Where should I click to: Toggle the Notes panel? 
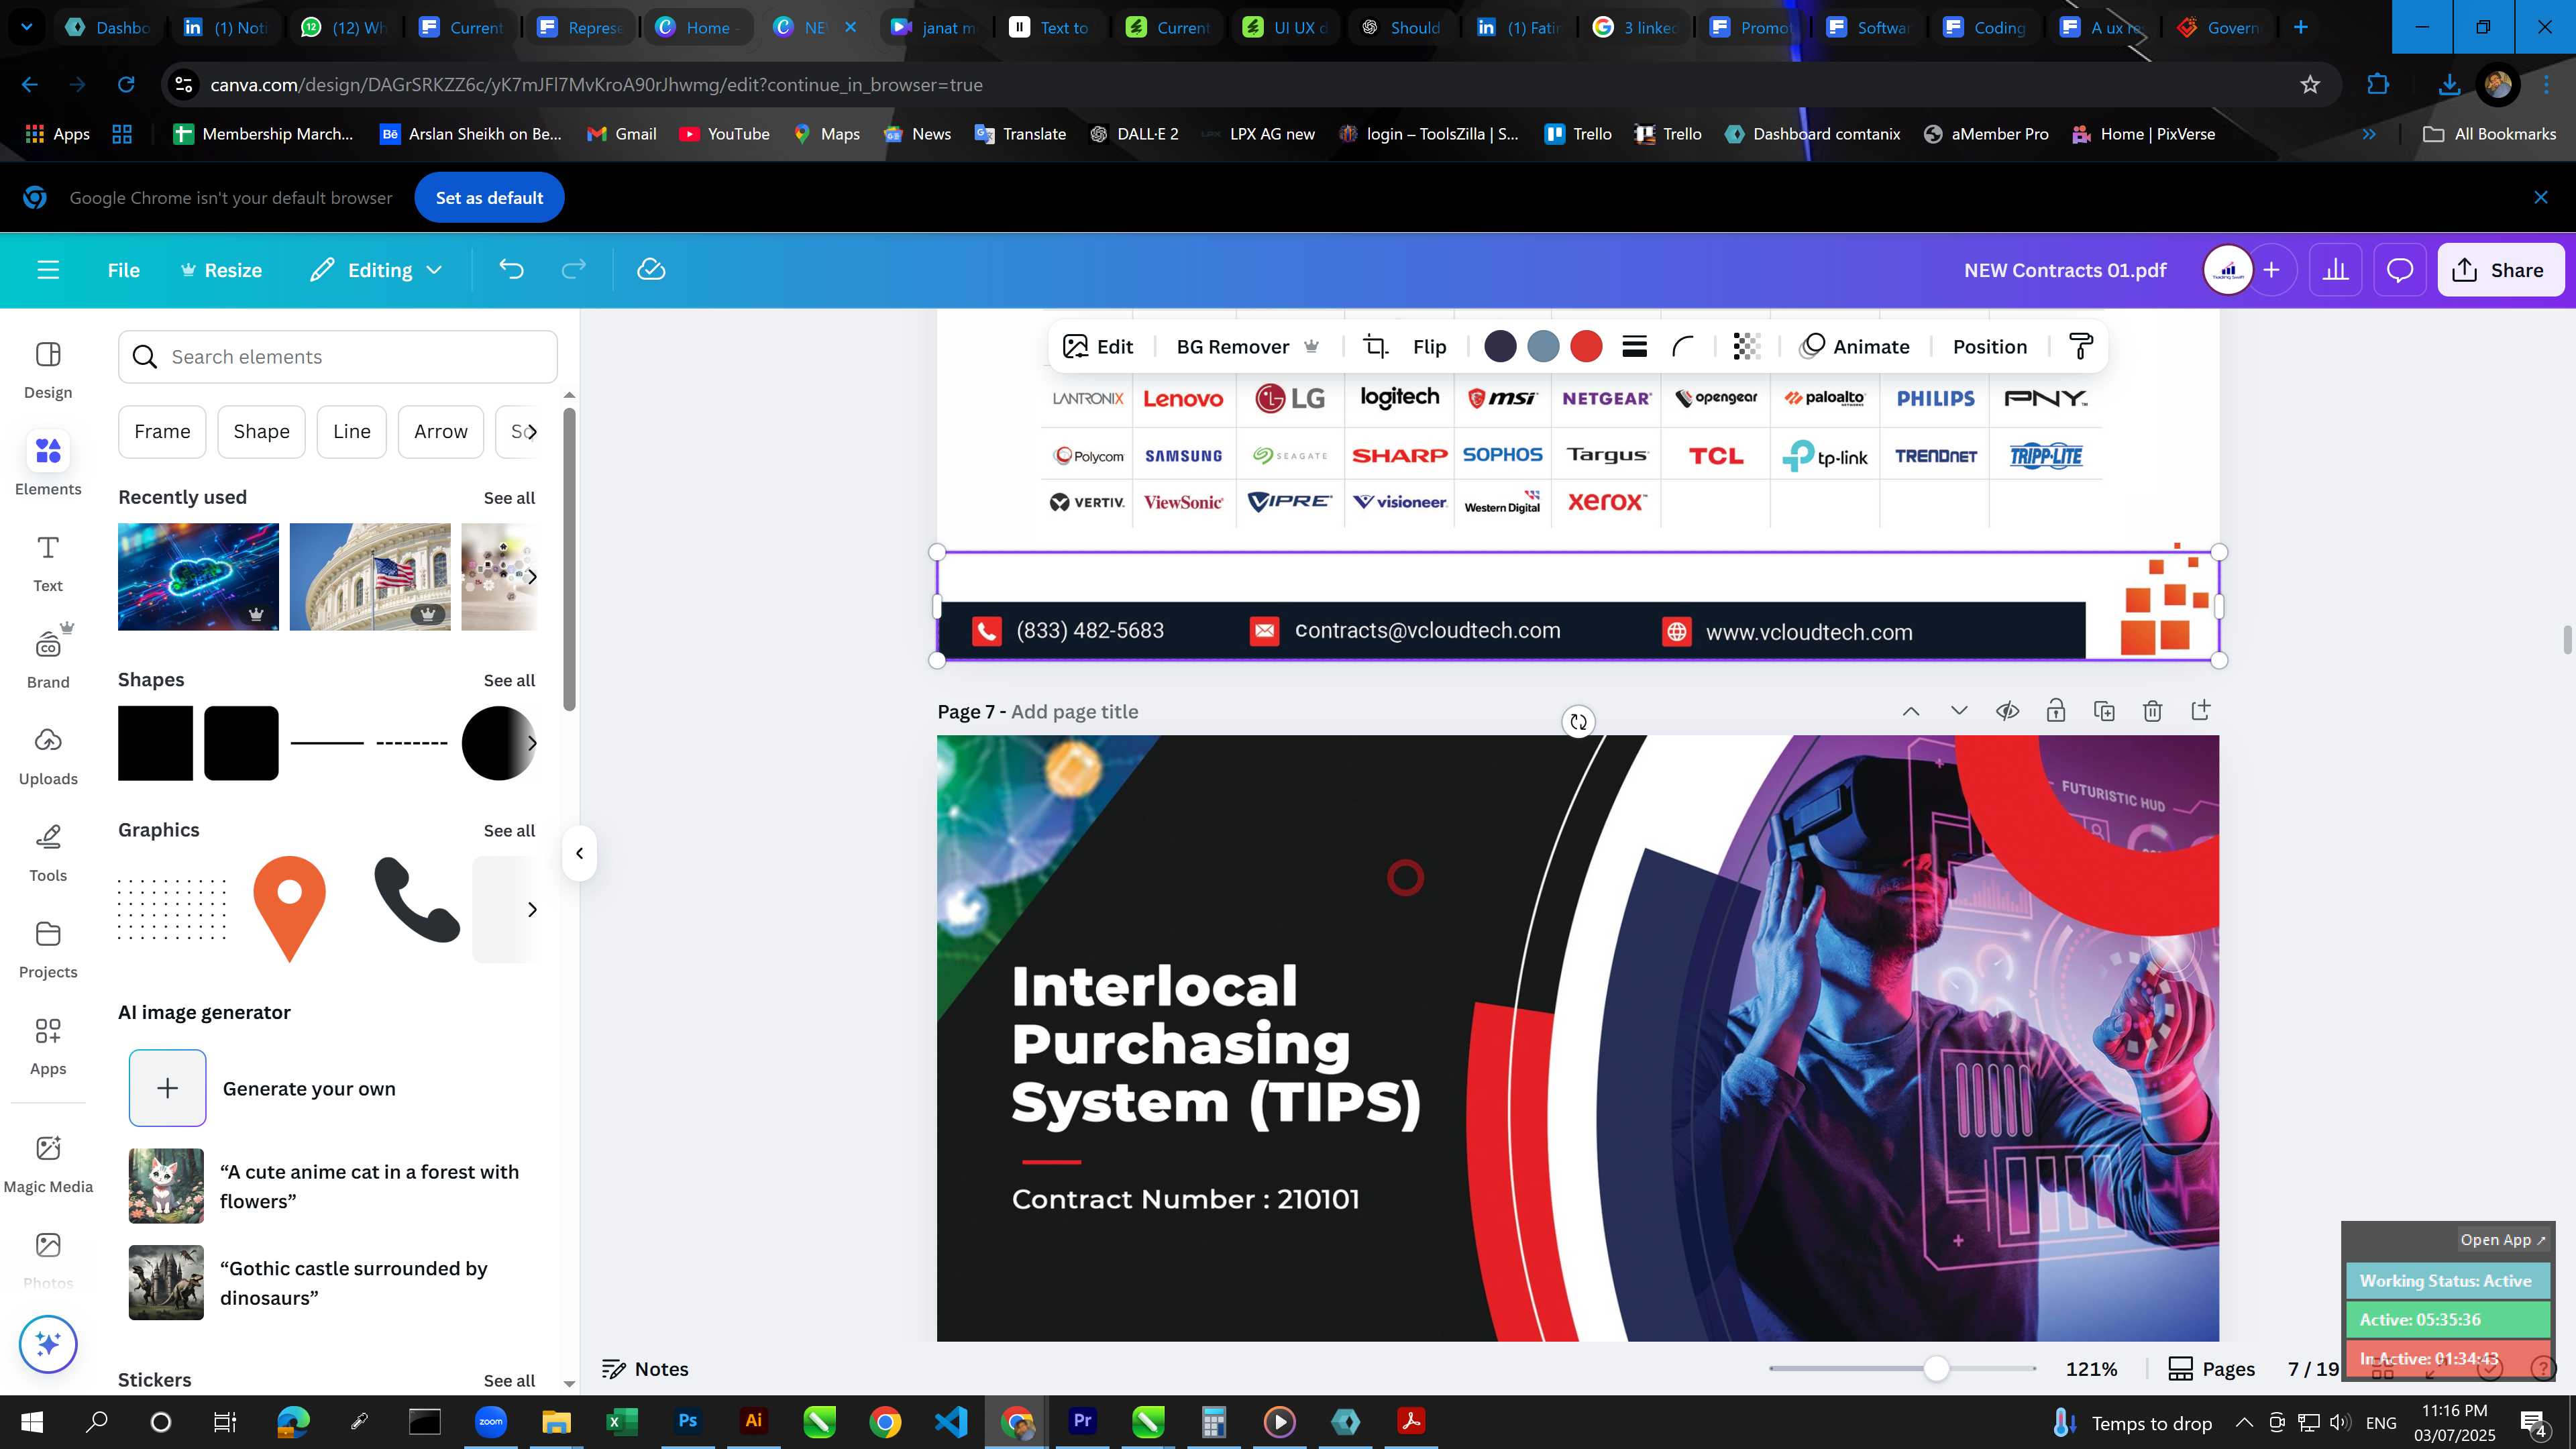(645, 1369)
